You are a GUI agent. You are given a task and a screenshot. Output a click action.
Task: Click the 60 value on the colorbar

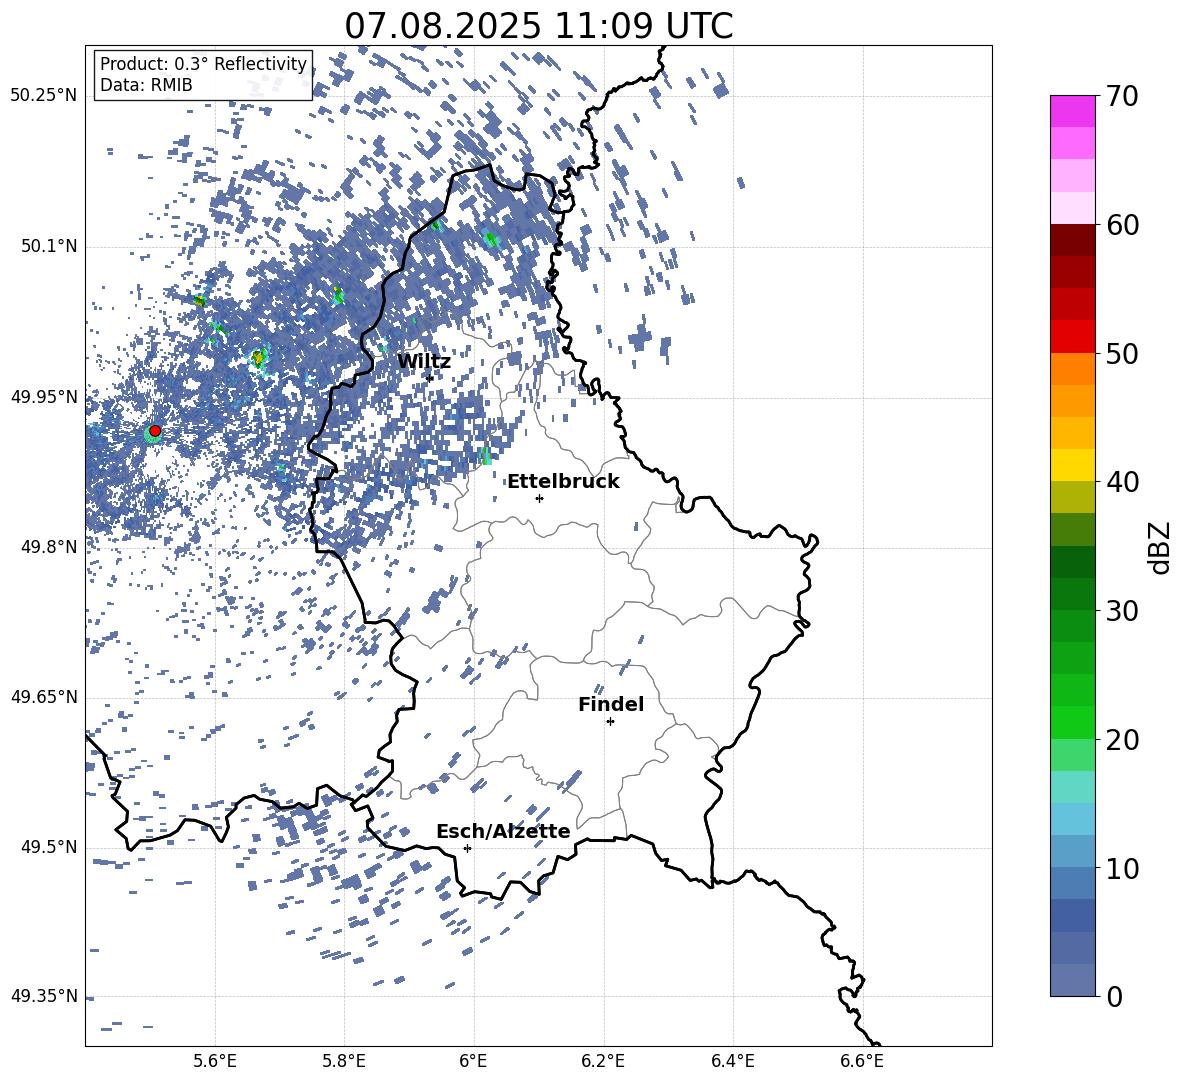click(x=1123, y=225)
